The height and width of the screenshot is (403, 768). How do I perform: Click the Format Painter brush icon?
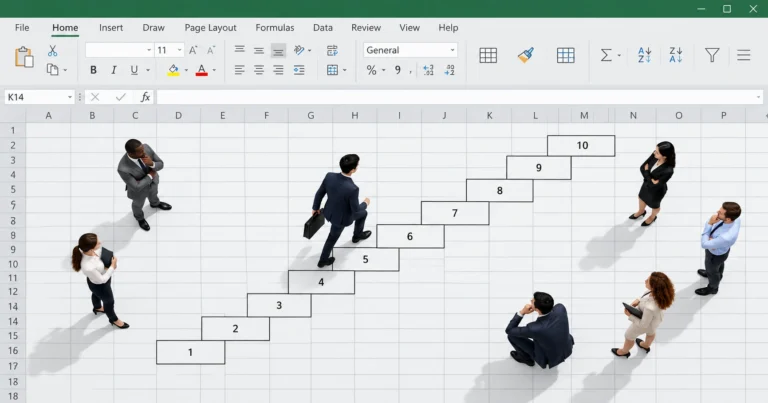pos(526,55)
